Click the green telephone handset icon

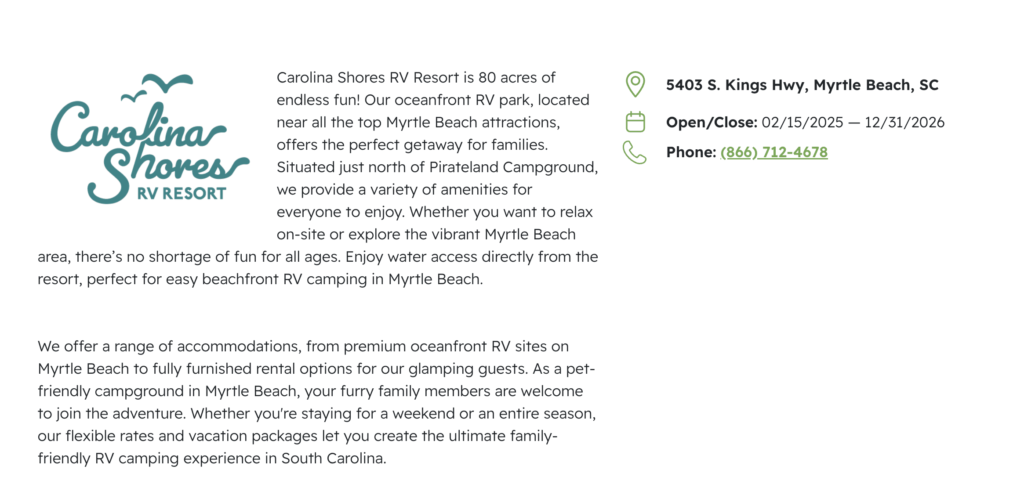(x=634, y=153)
